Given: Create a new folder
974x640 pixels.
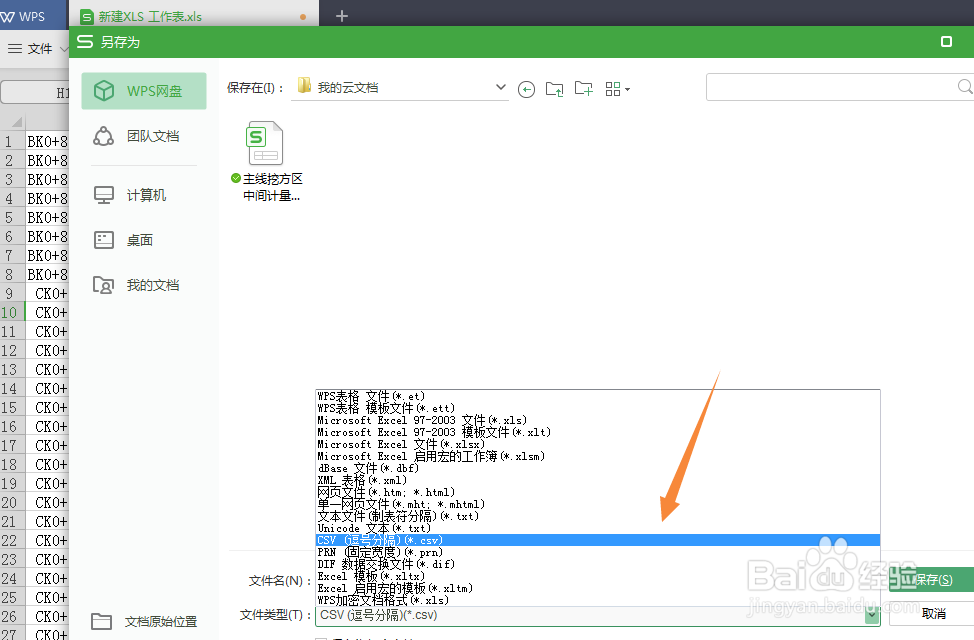Looking at the screenshot, I should (x=583, y=89).
